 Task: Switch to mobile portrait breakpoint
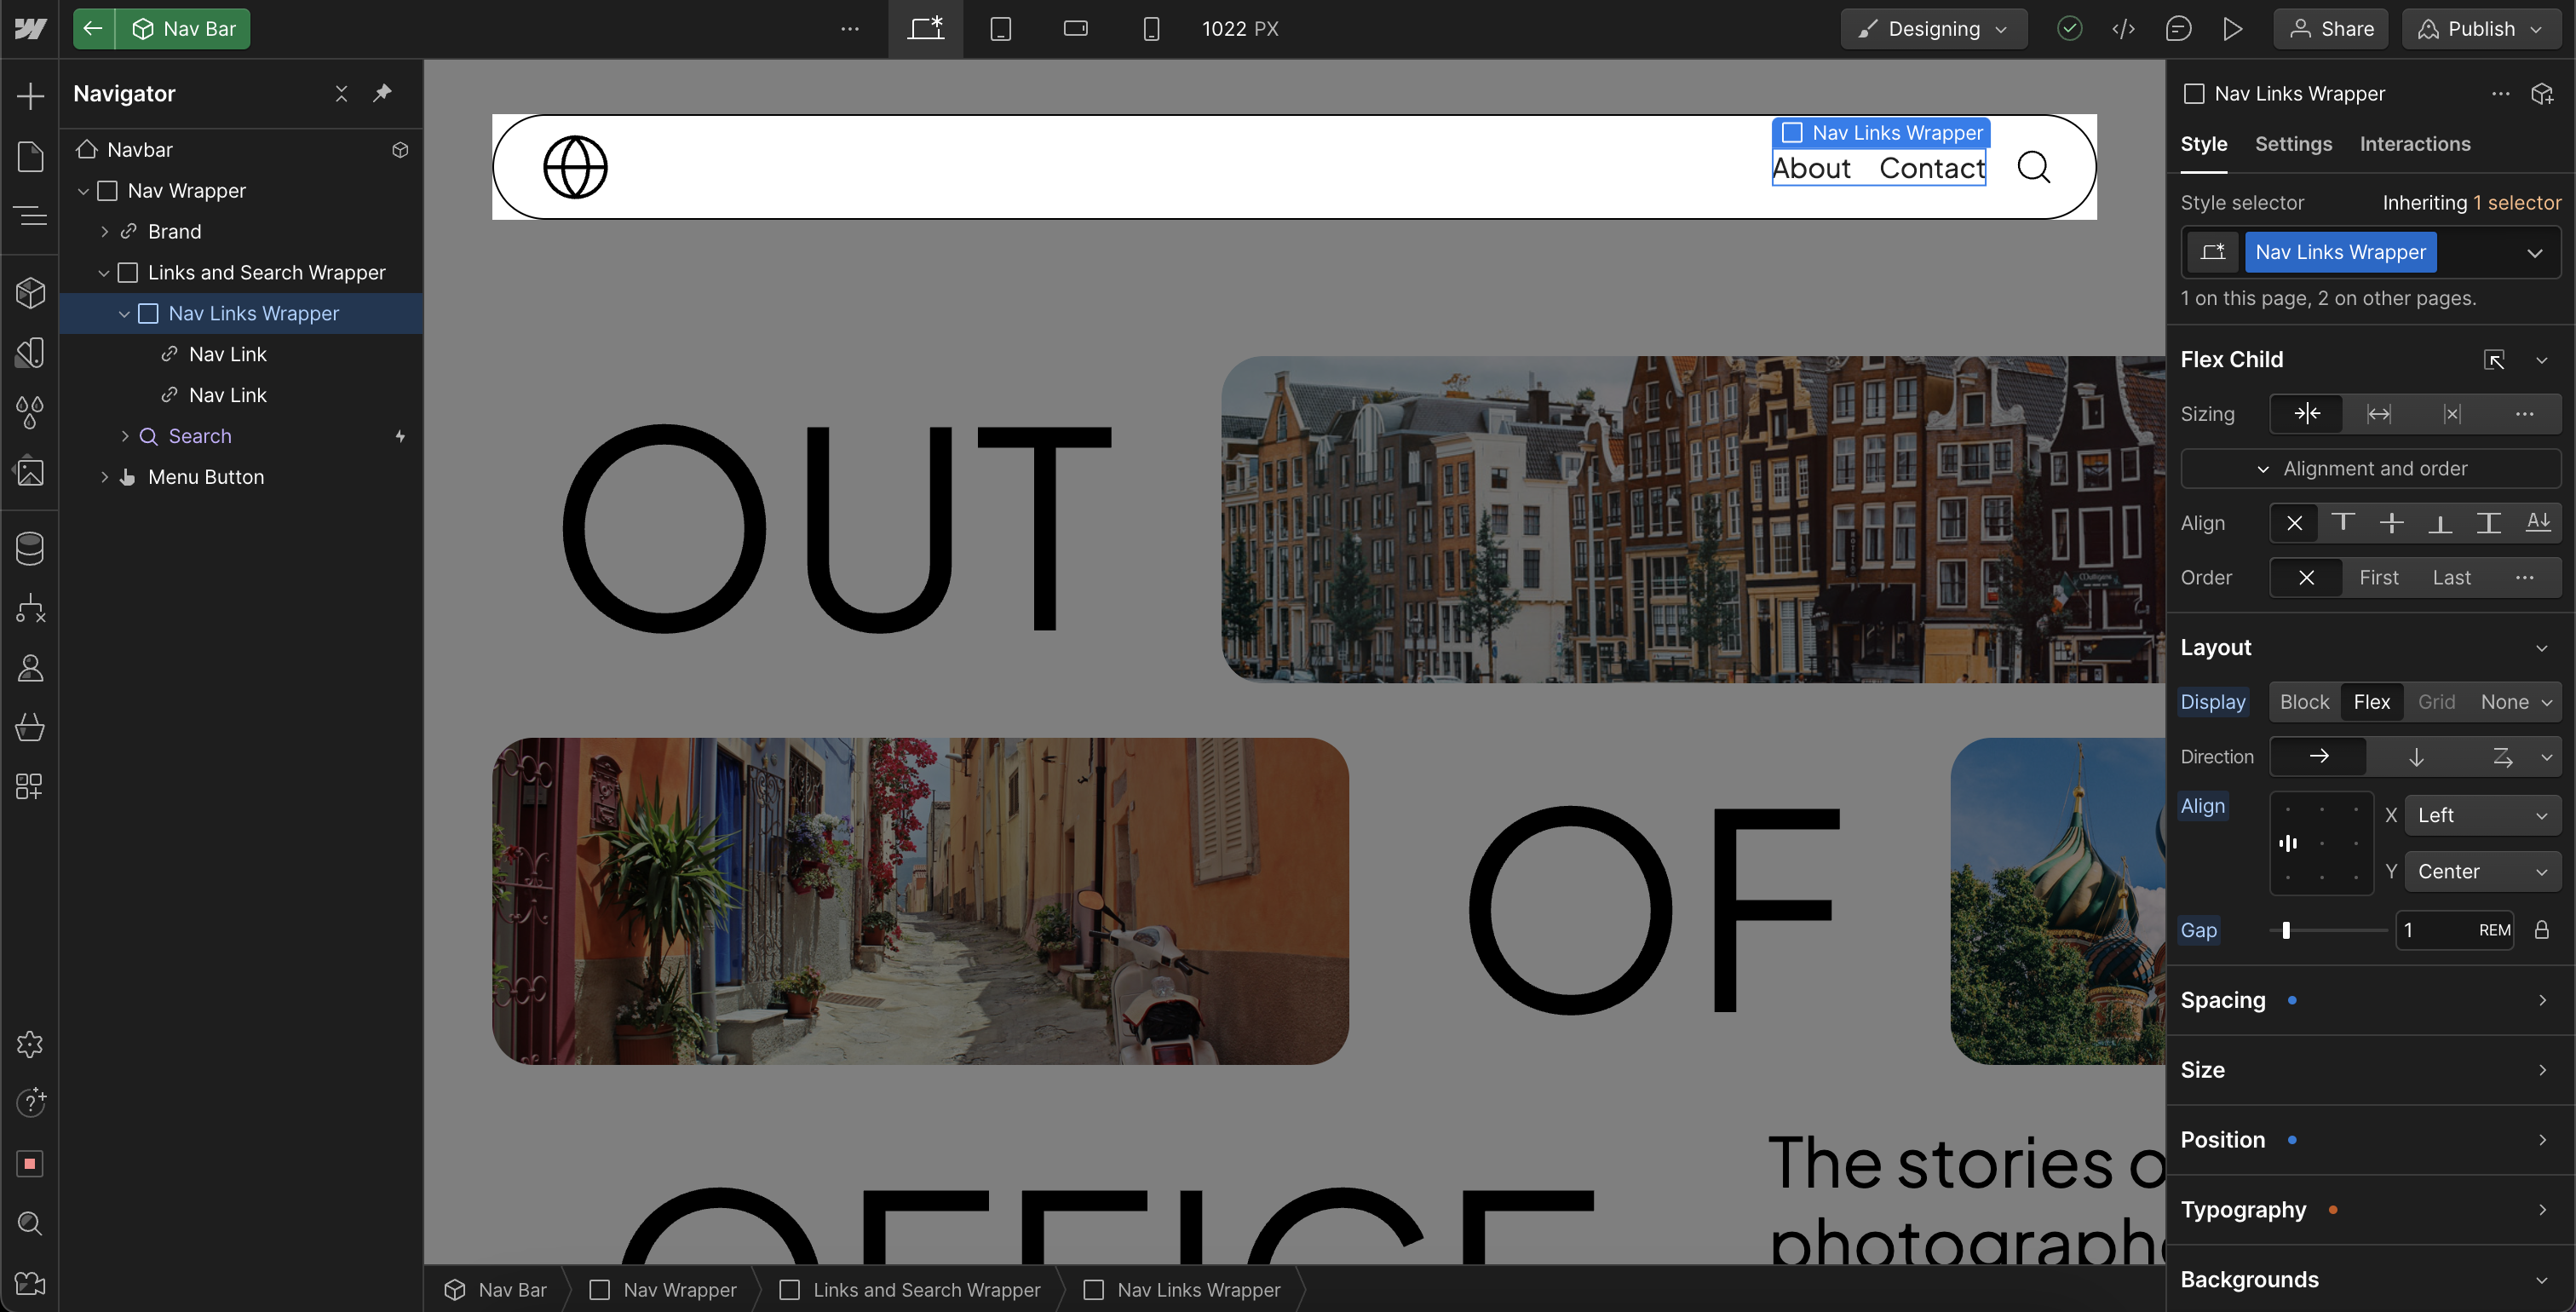(1151, 29)
